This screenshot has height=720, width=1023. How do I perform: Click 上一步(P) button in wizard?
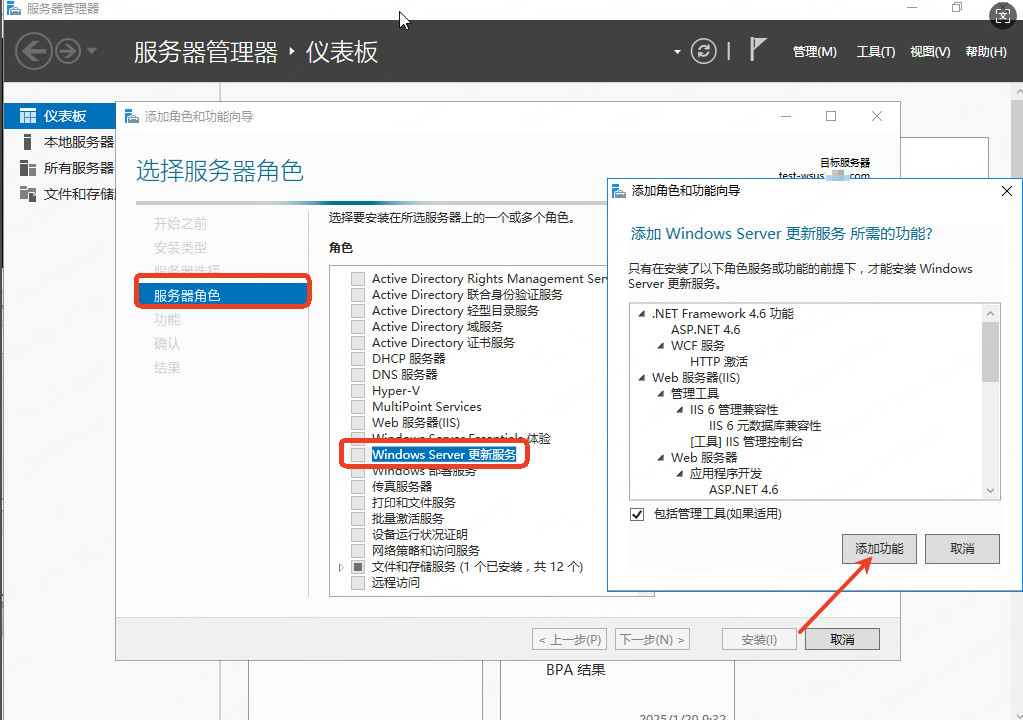(x=570, y=639)
